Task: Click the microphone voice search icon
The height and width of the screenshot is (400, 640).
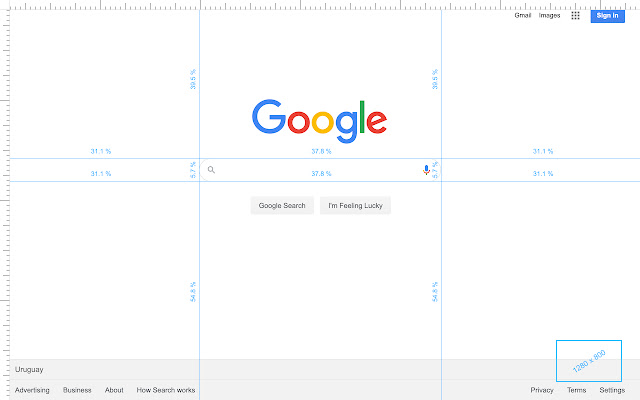Action: click(x=426, y=170)
